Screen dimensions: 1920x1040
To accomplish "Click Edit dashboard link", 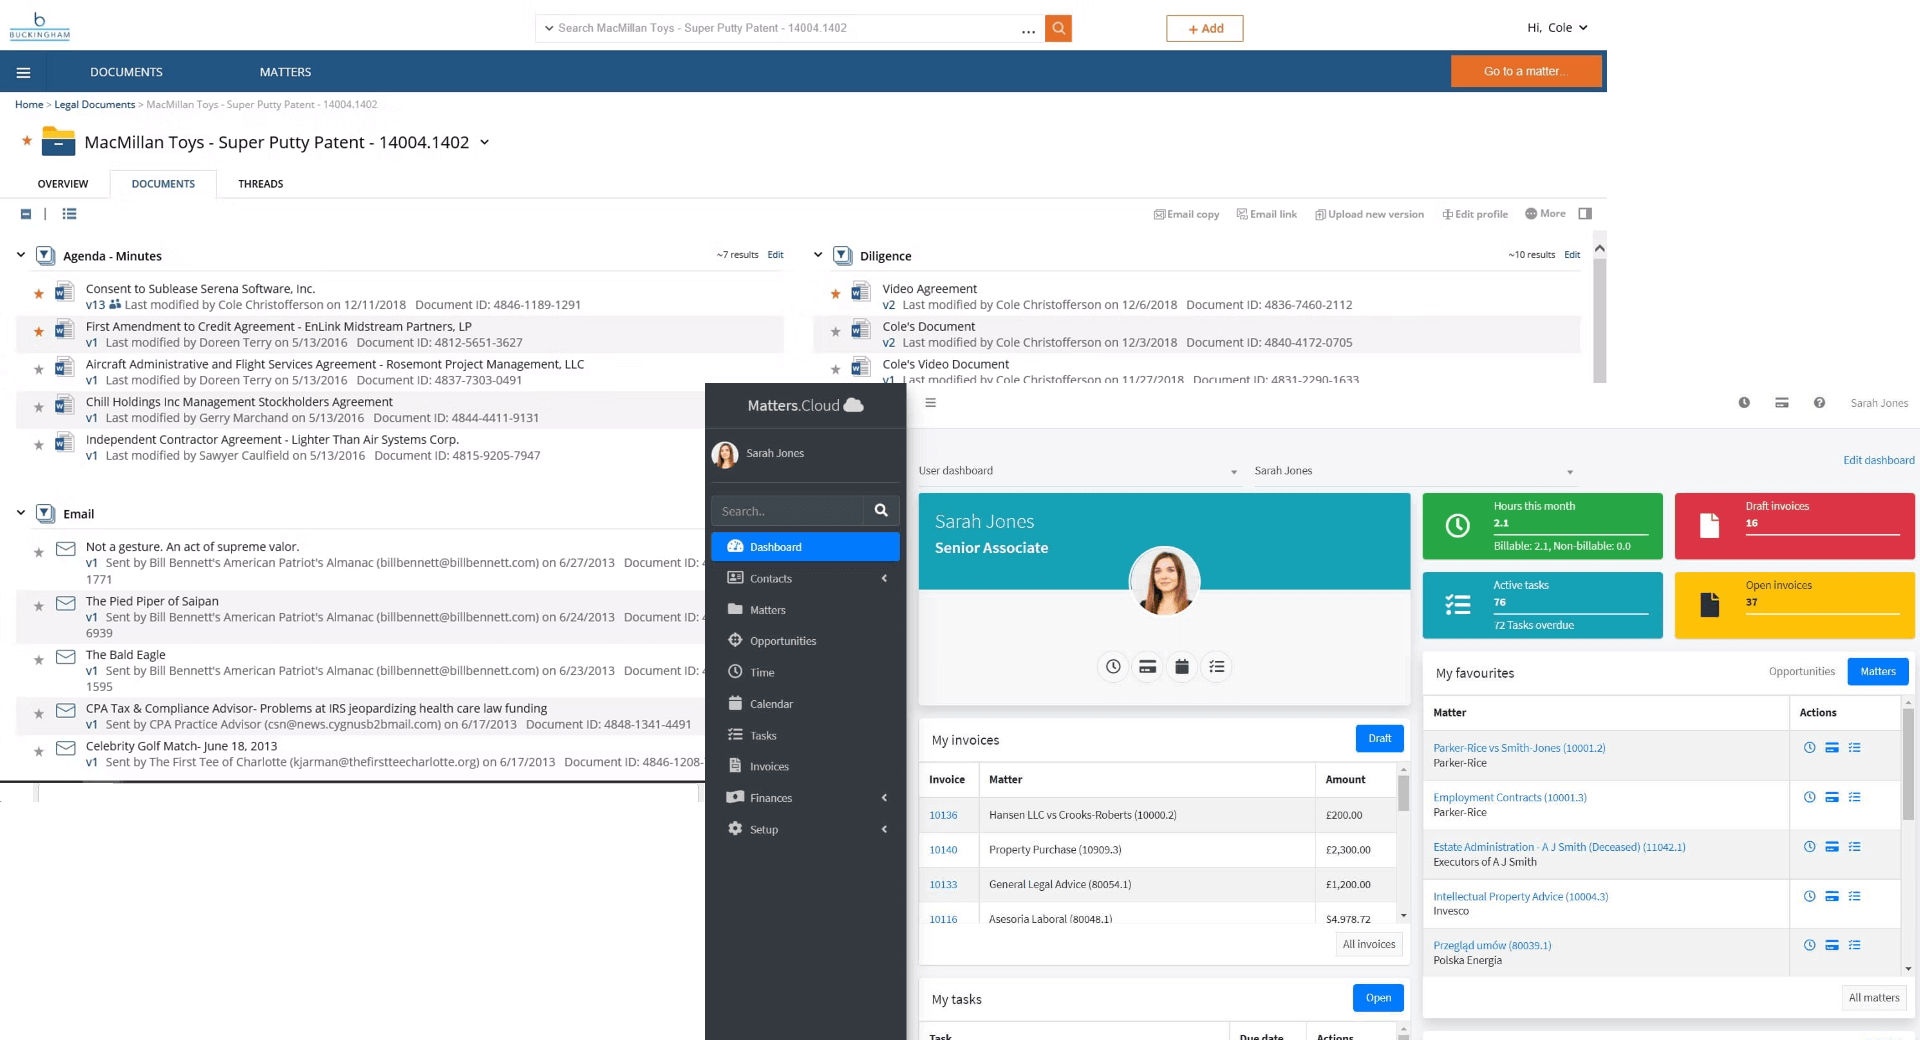I will point(1879,460).
